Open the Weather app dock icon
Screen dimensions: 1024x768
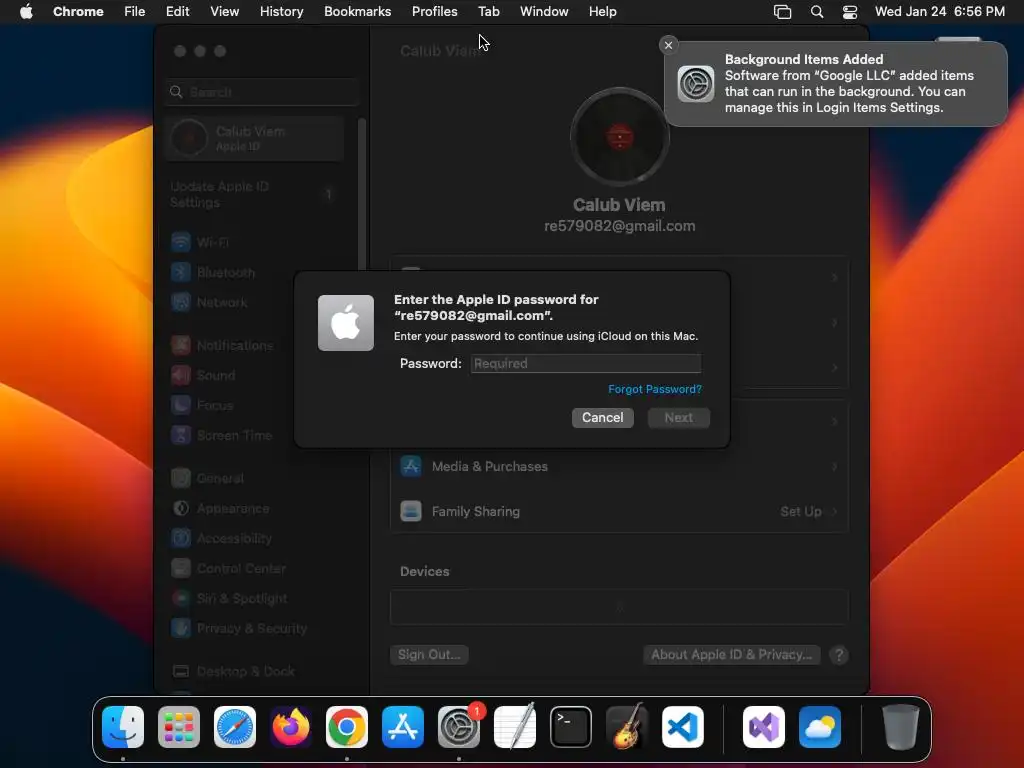(820, 727)
